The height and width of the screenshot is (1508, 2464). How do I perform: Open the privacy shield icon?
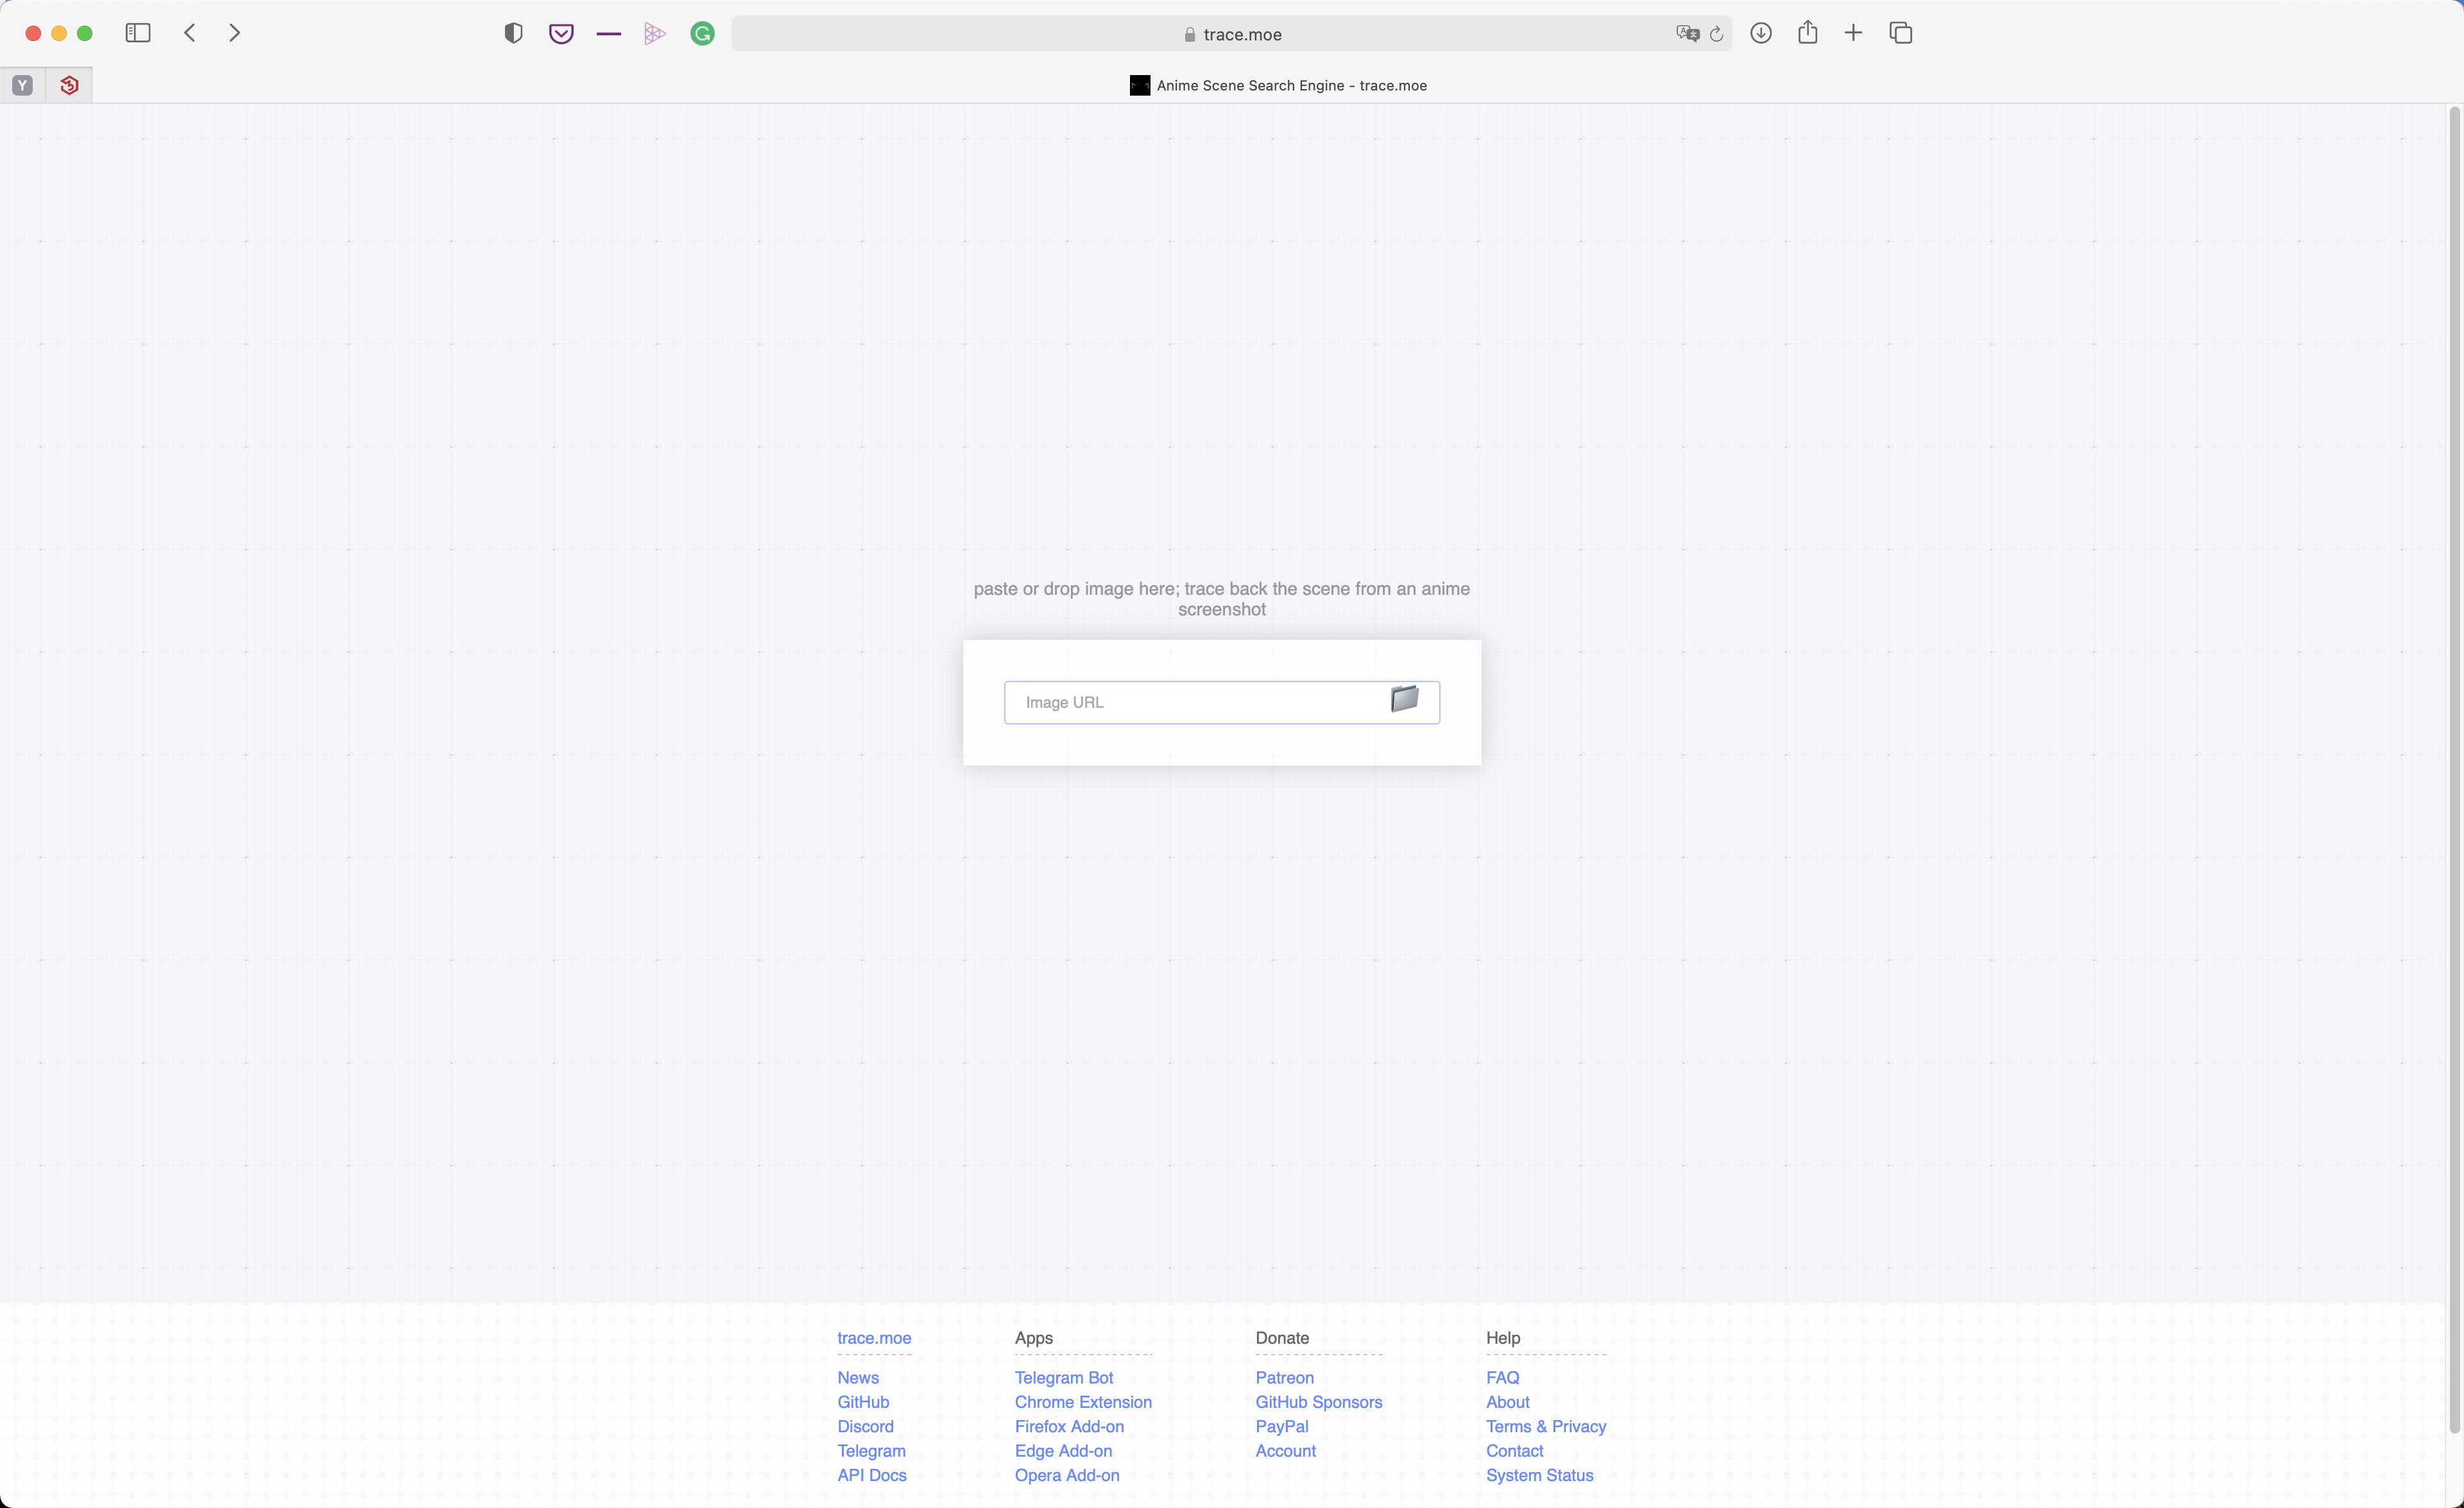[x=513, y=34]
